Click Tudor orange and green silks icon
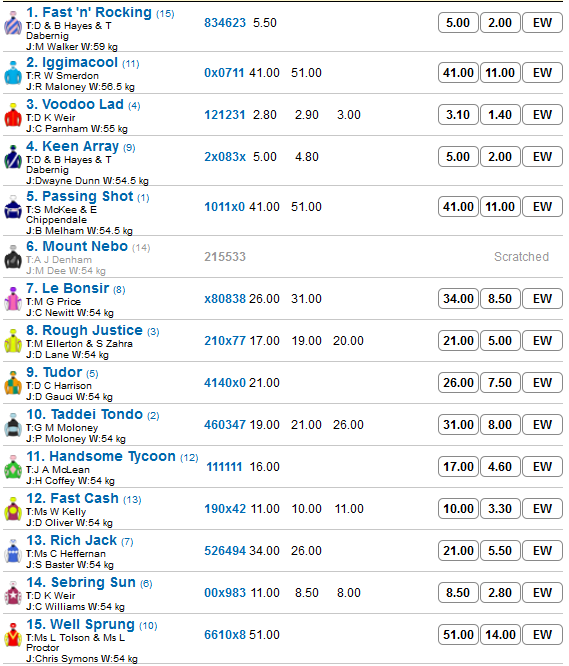 [x=13, y=383]
